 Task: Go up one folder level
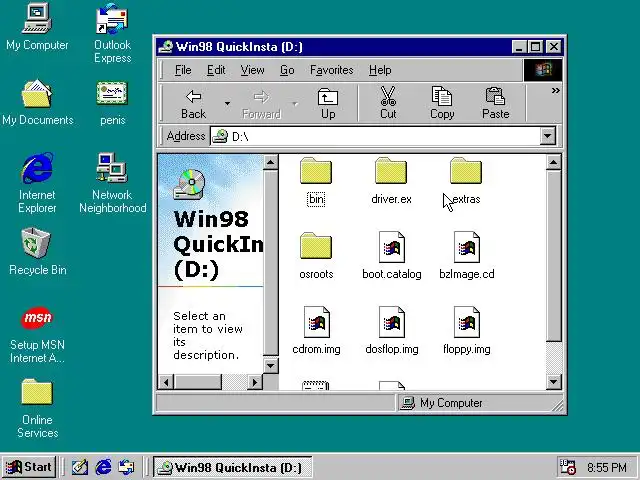coord(328,104)
